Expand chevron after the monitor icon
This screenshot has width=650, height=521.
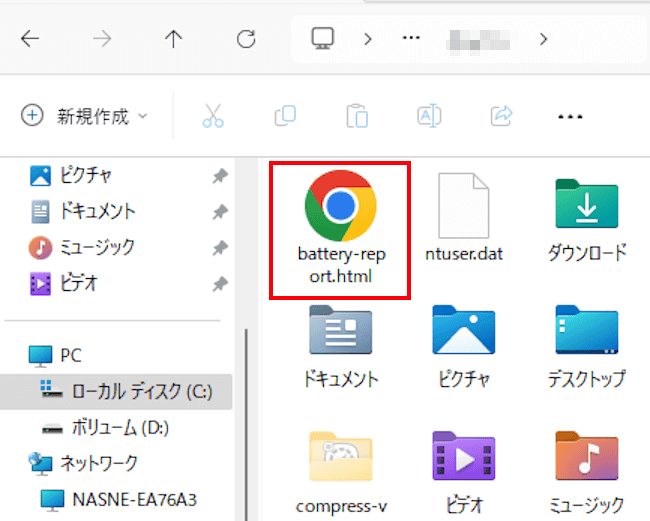(368, 39)
